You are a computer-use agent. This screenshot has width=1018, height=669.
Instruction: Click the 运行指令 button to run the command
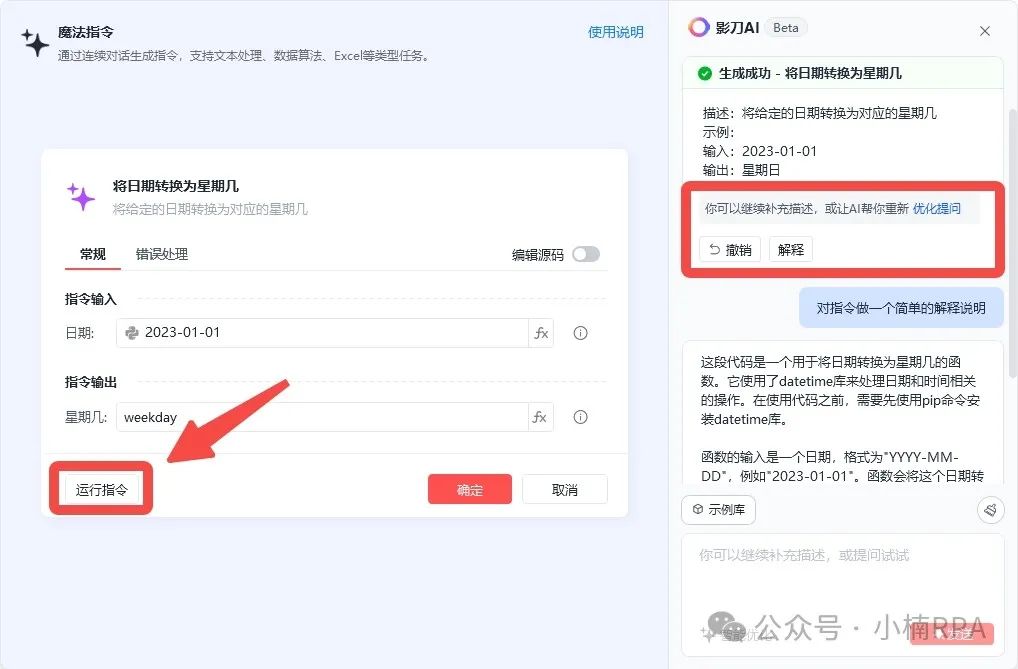click(99, 488)
